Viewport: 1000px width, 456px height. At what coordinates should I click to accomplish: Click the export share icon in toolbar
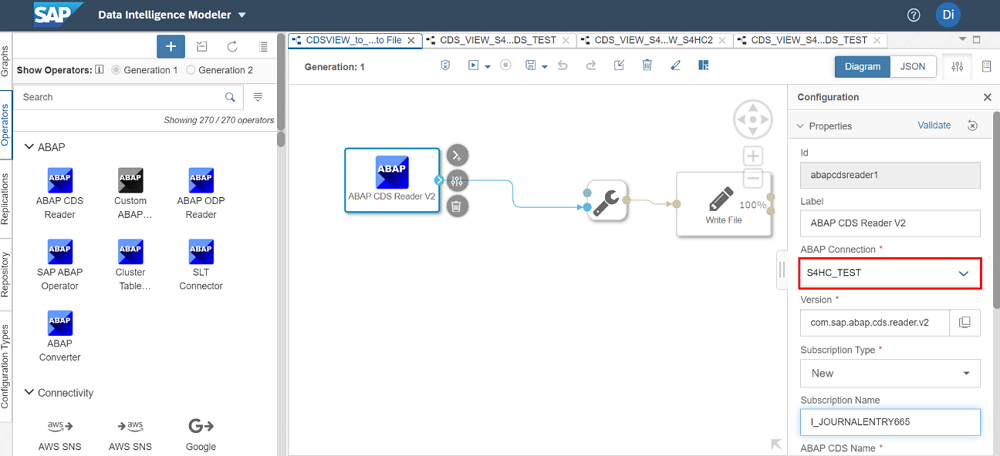pyautogui.click(x=619, y=65)
